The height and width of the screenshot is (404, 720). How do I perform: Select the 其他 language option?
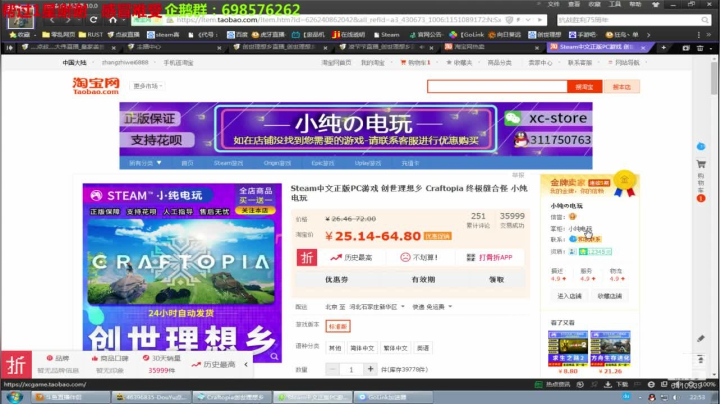click(335, 348)
